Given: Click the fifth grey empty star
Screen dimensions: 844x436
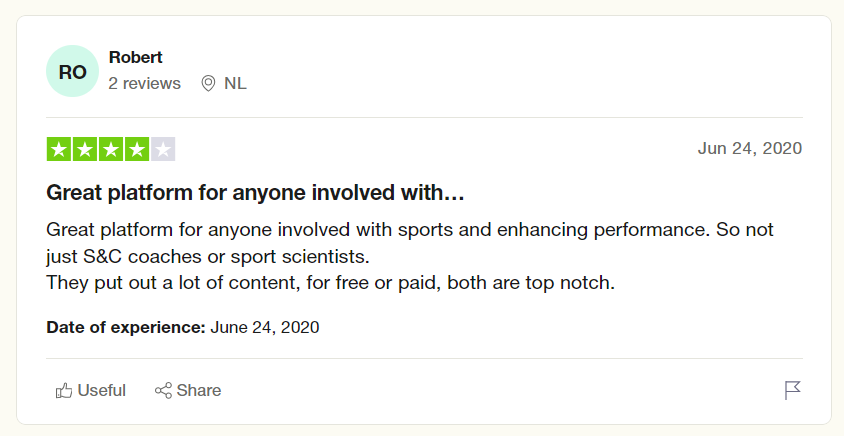Looking at the screenshot, I should tap(163, 149).
